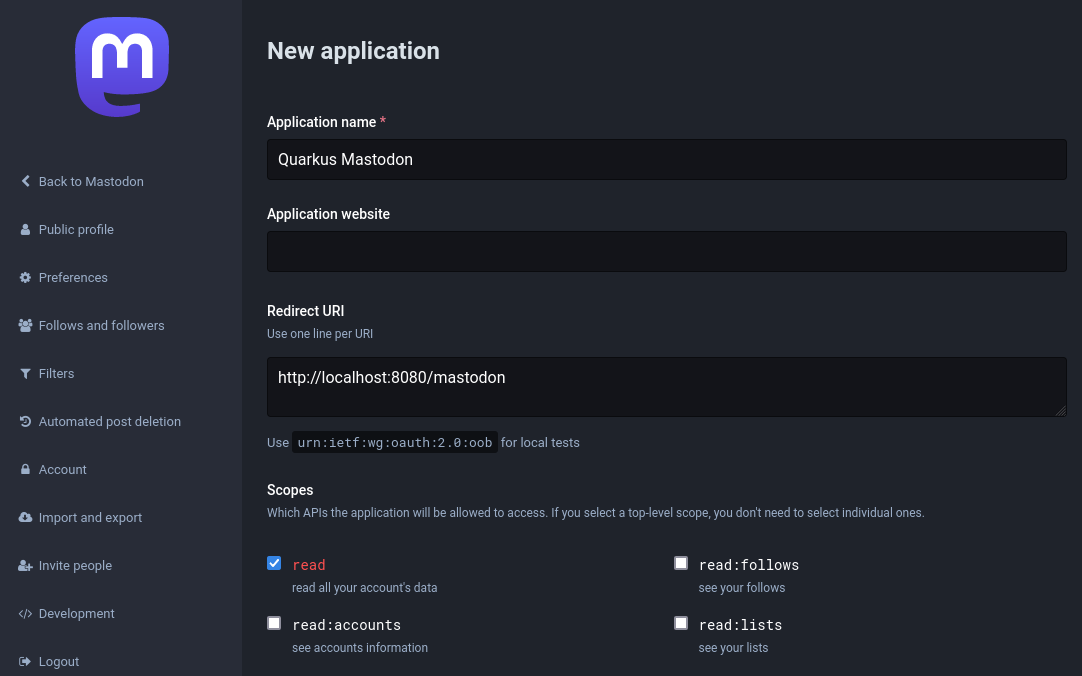This screenshot has height=676, width=1082.
Task: Focus the Application website field
Action: 667,251
